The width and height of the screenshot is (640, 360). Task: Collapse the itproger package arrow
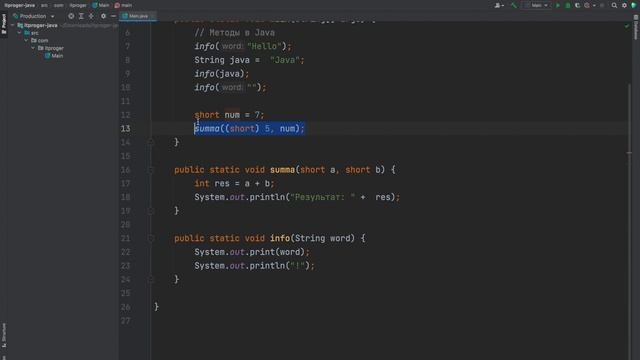tap(33, 48)
